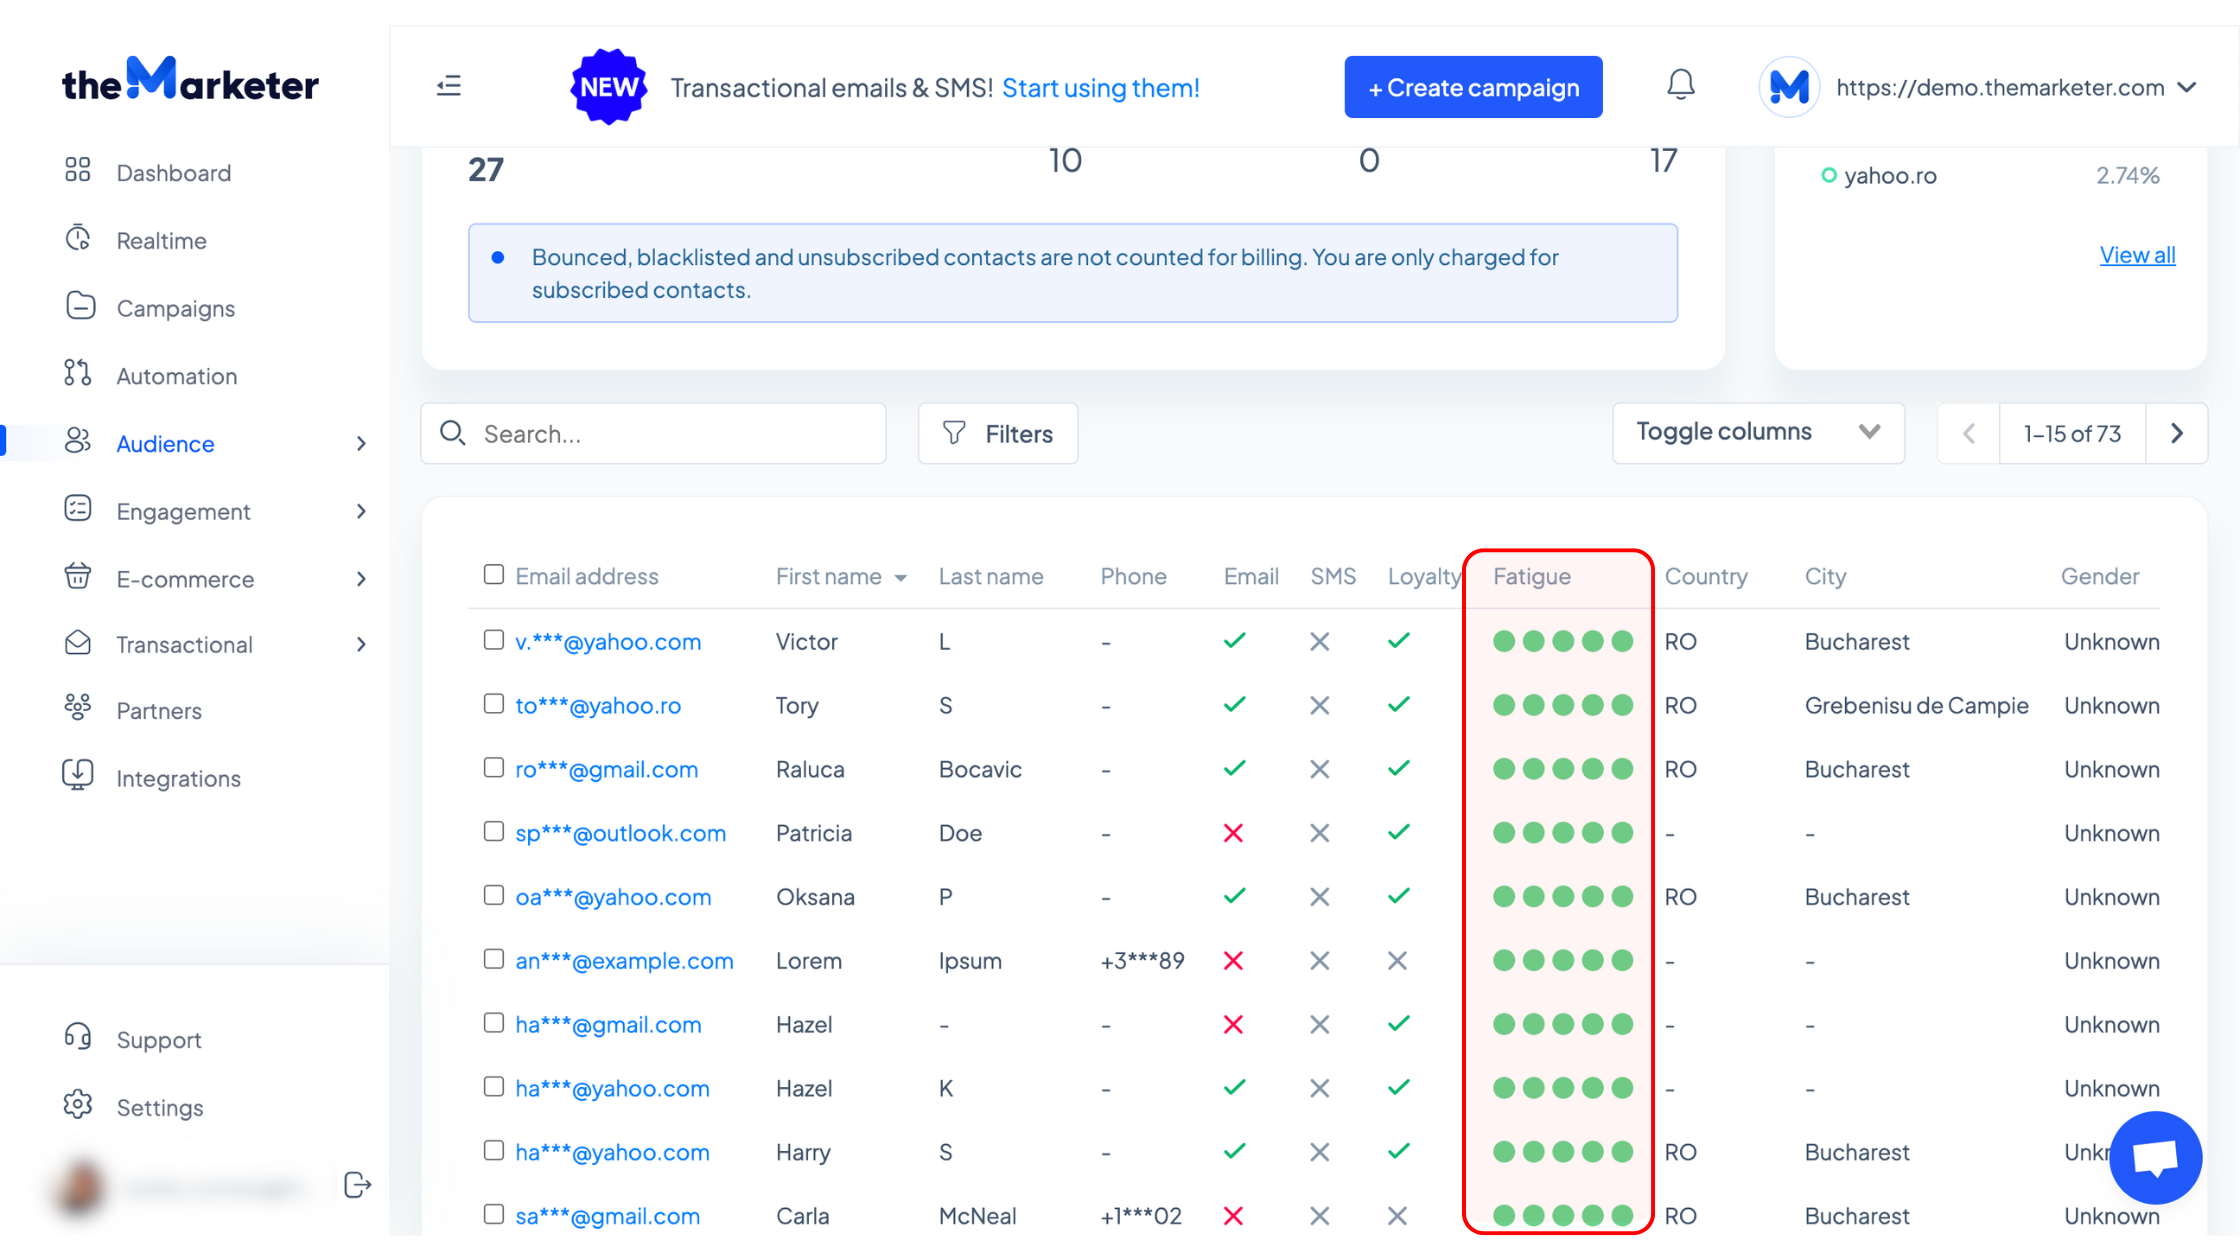Open the Filters button

coord(998,433)
